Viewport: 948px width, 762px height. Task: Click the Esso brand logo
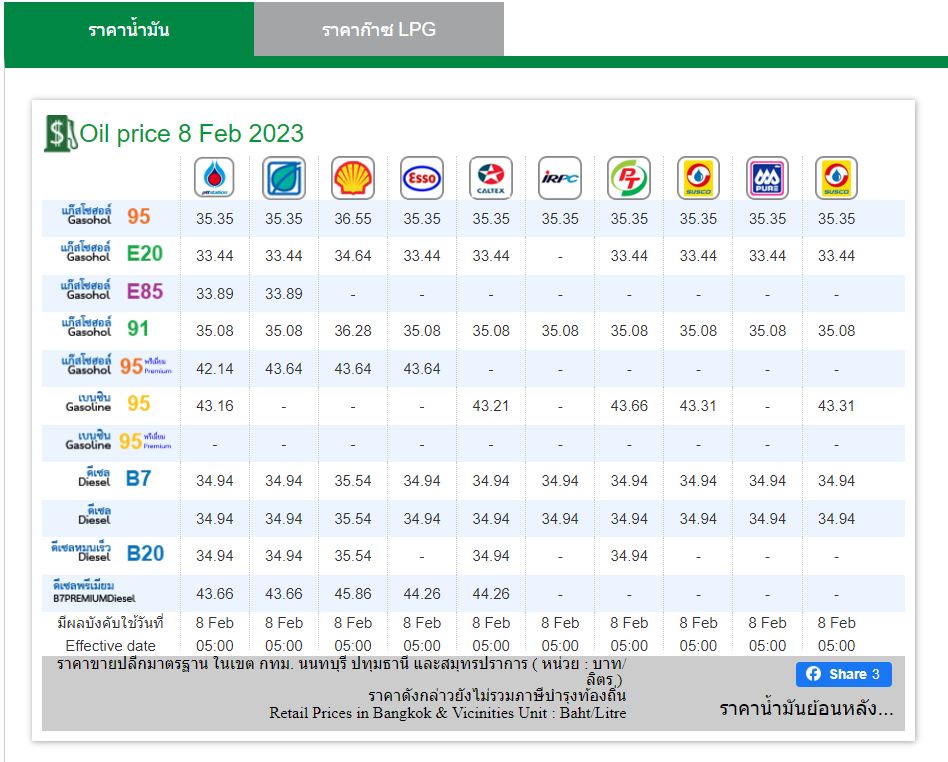click(422, 178)
